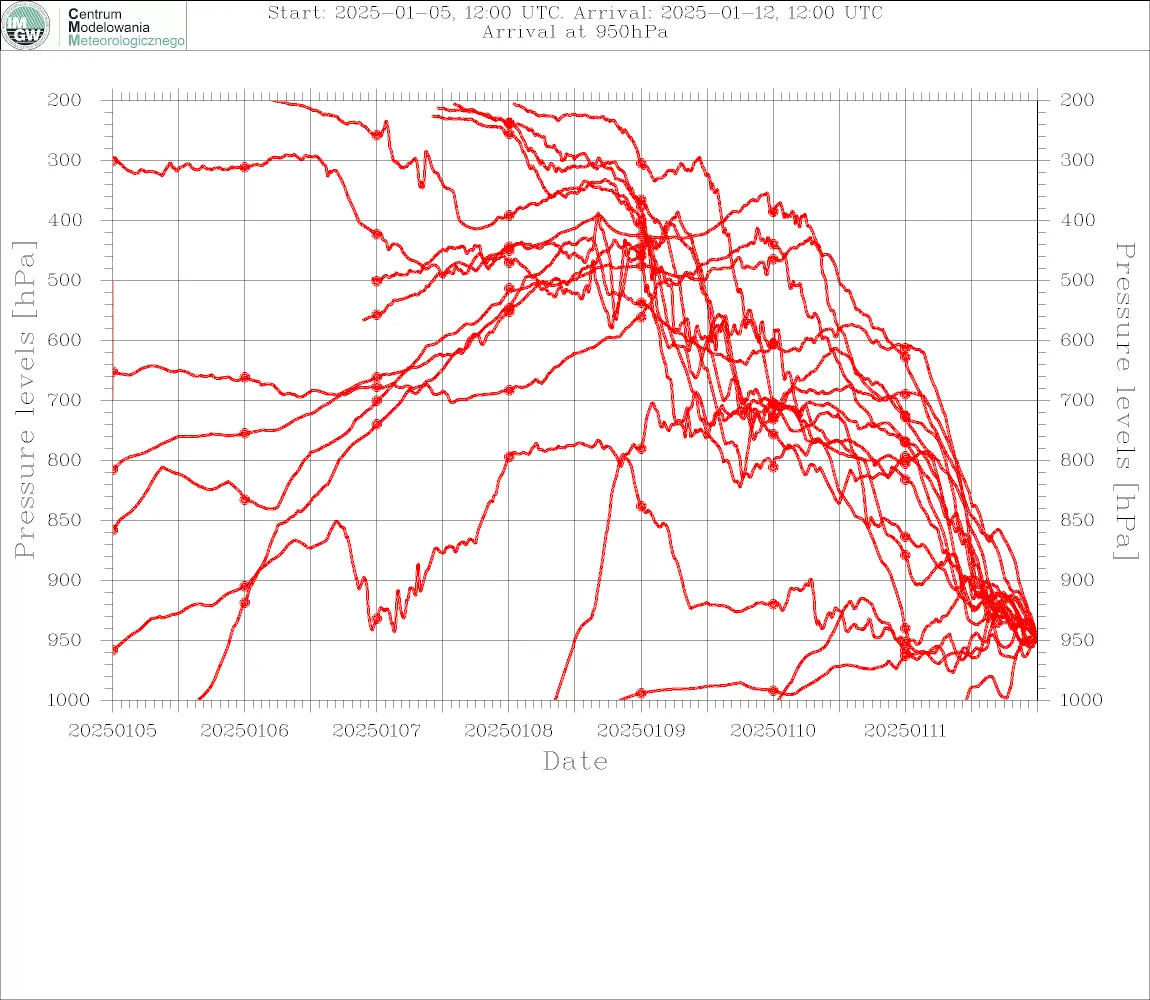The width and height of the screenshot is (1150, 1000).
Task: Click the right axis label 850
Action: pos(1077,520)
